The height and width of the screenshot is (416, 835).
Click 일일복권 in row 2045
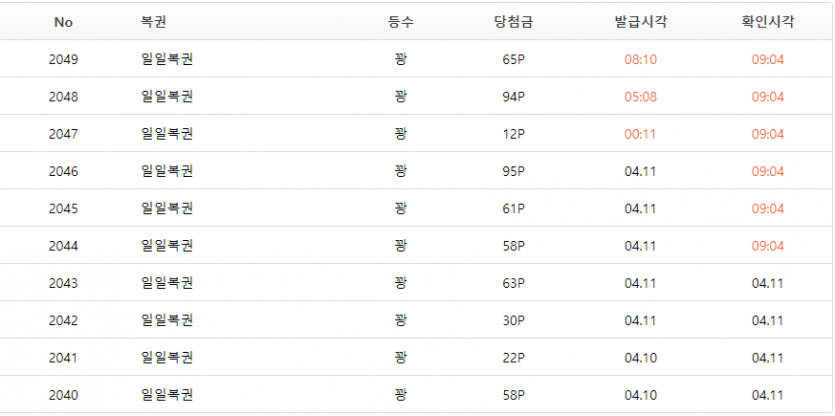coord(167,208)
